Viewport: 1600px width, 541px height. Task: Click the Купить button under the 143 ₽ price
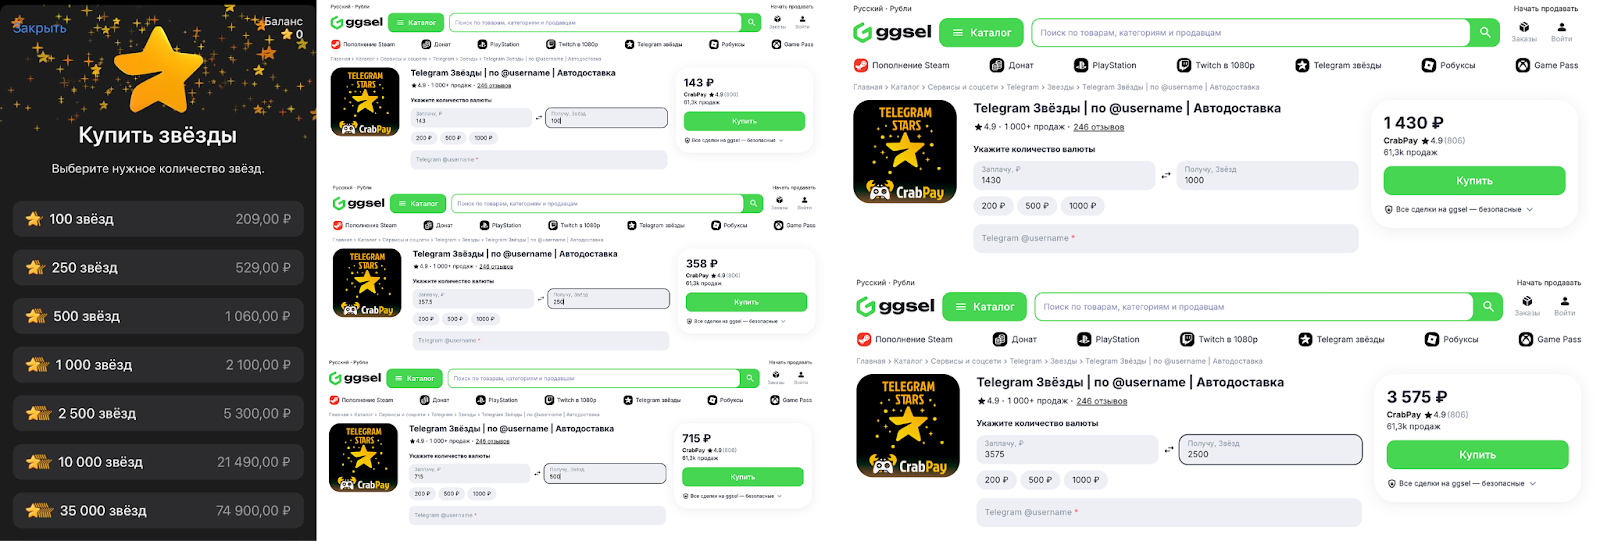point(744,121)
